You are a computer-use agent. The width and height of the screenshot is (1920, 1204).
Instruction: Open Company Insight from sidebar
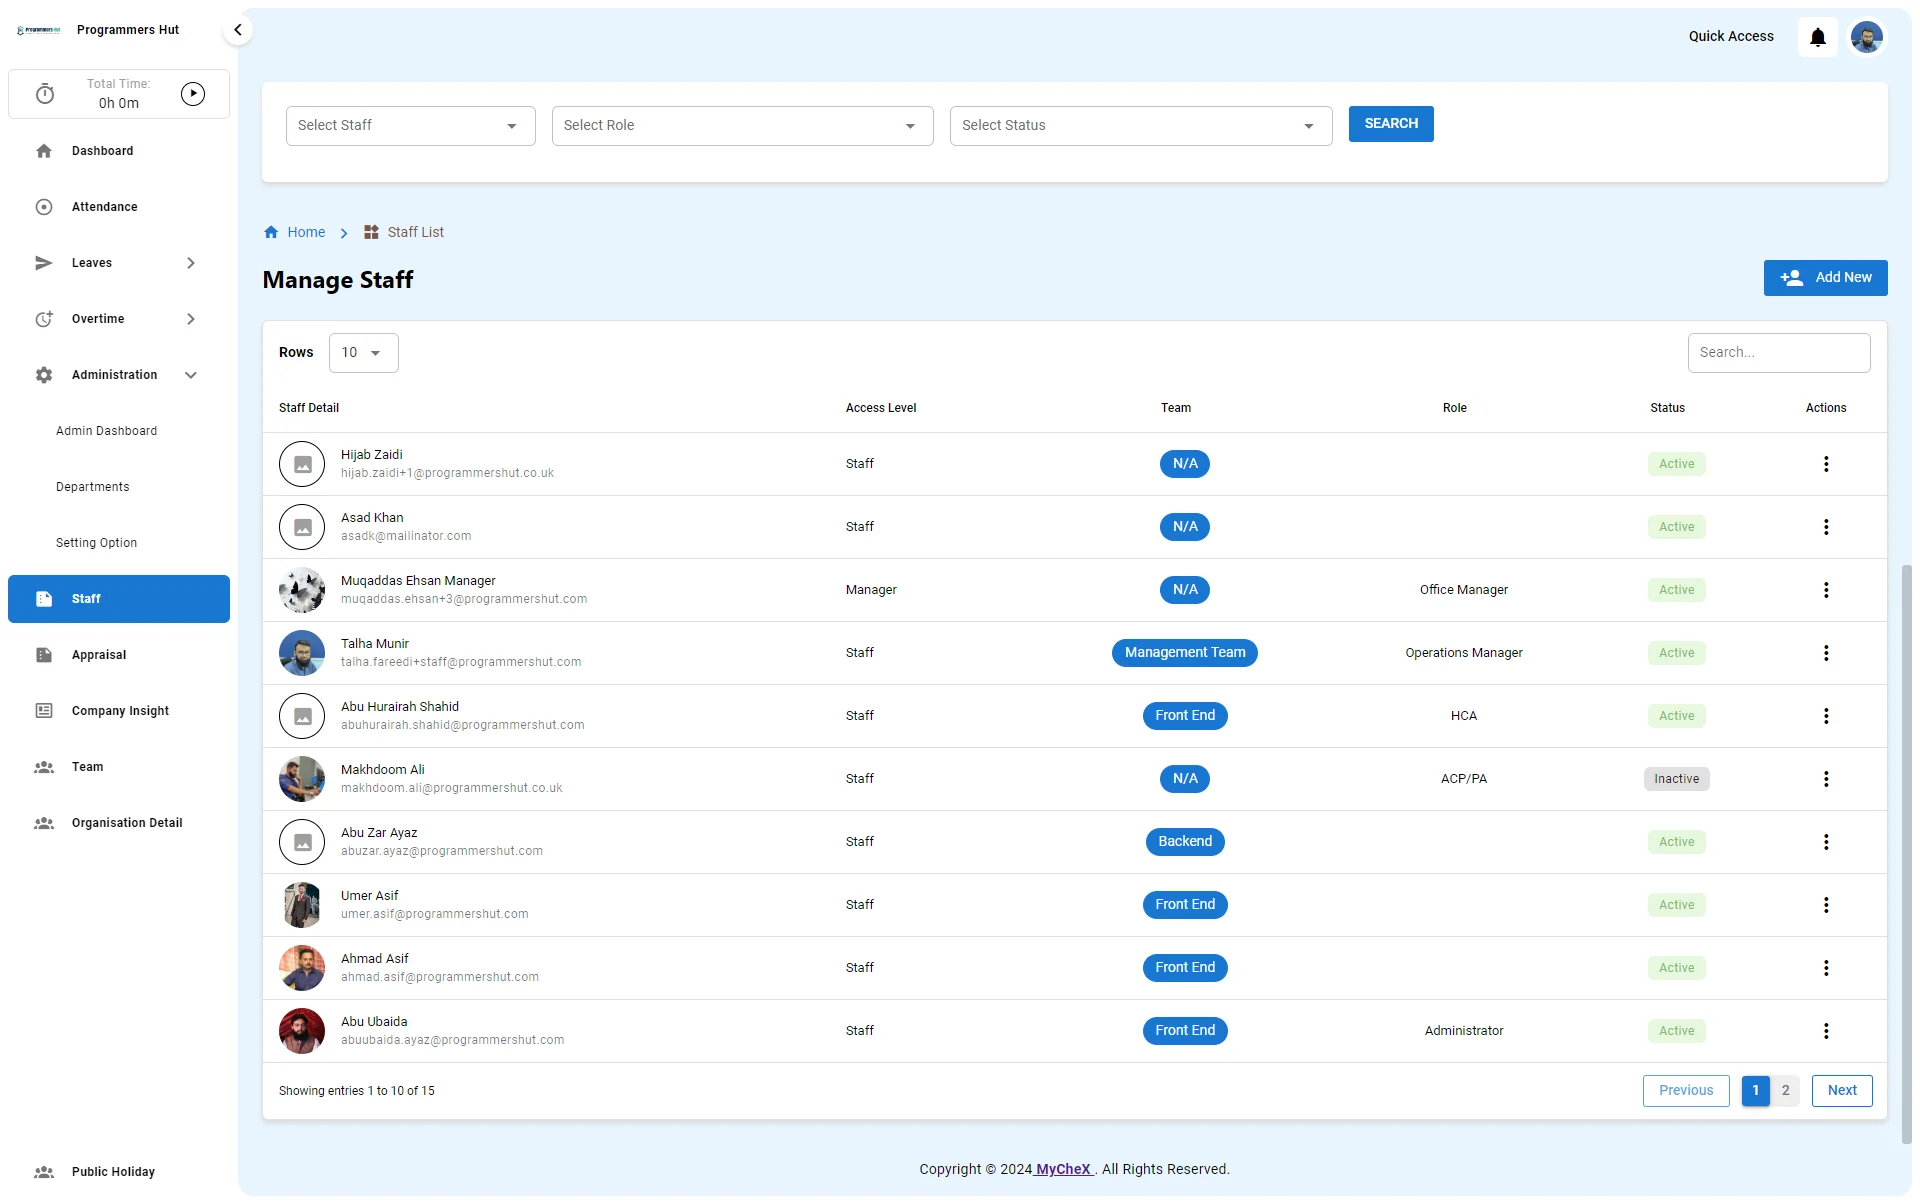point(120,711)
